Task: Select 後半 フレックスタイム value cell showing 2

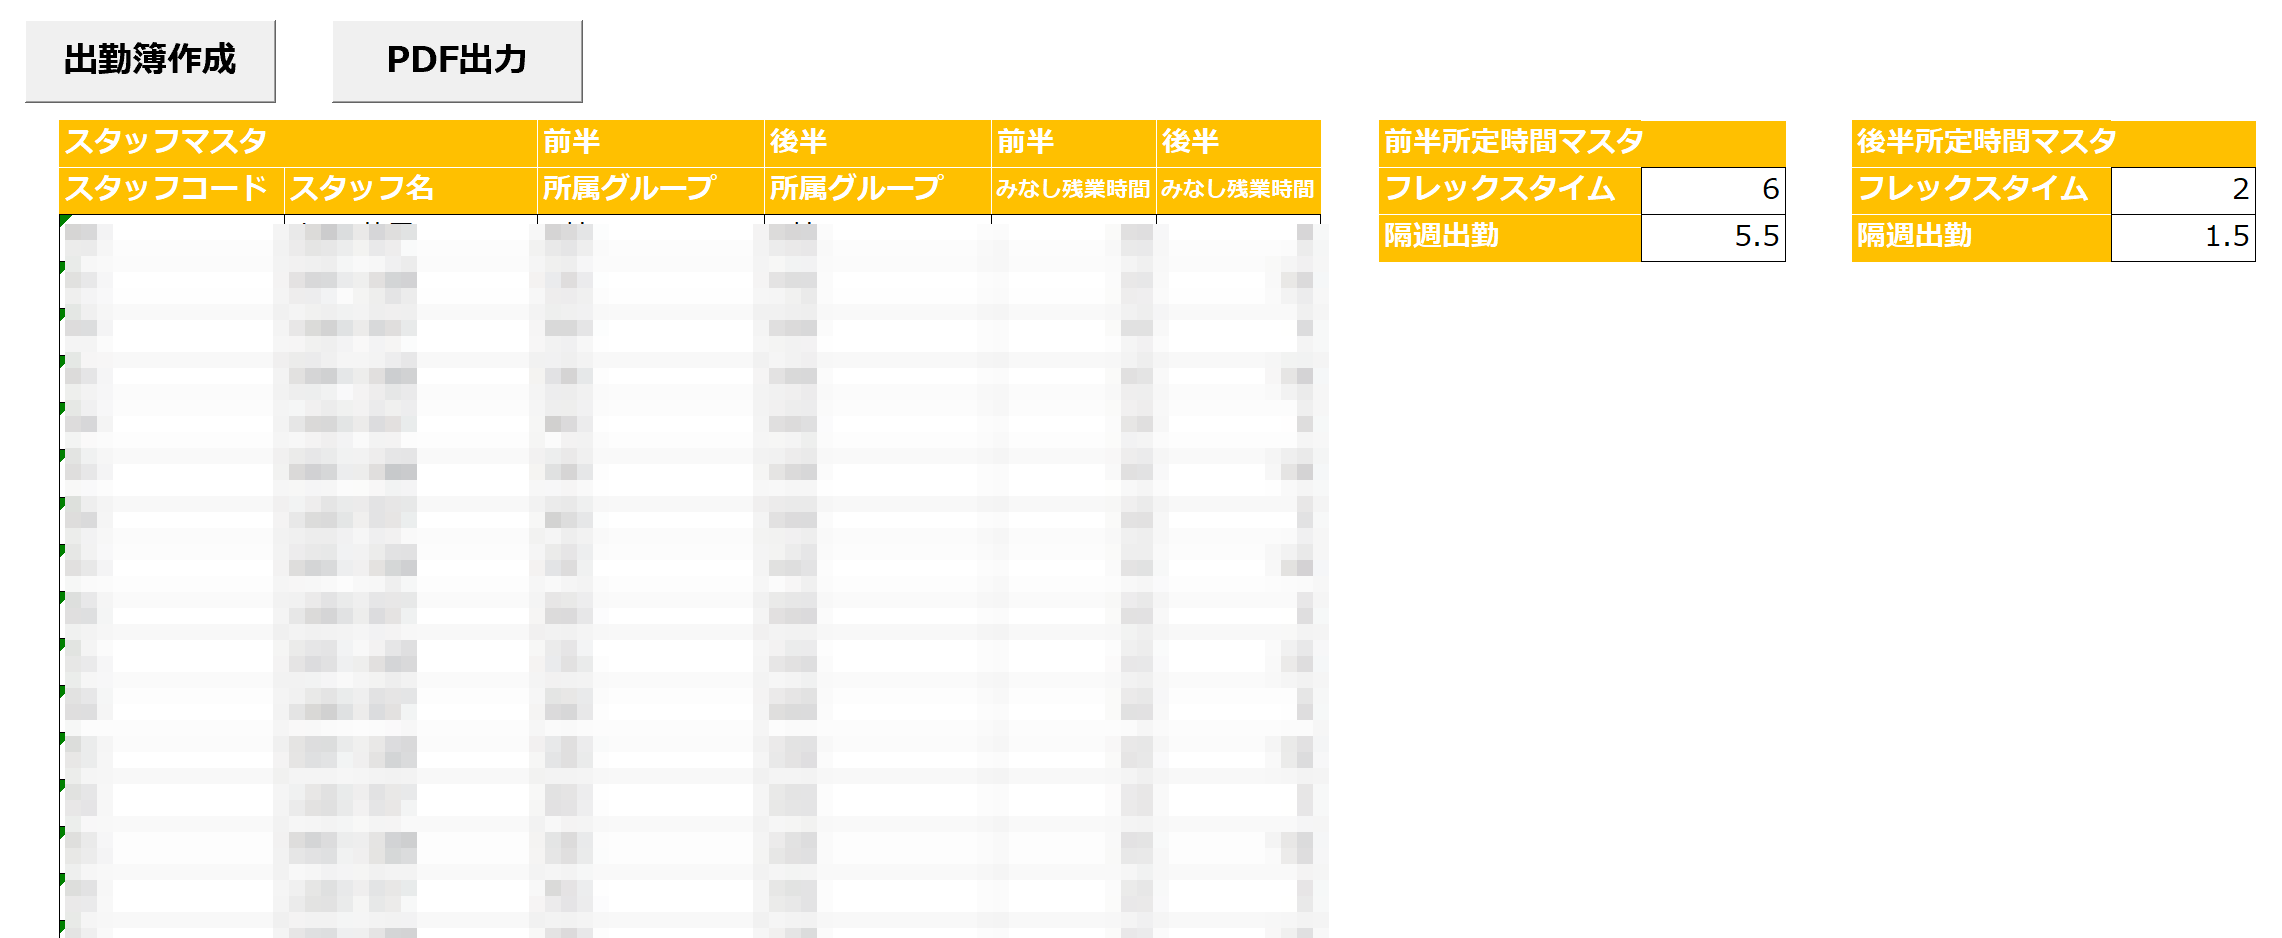Action: point(2184,190)
